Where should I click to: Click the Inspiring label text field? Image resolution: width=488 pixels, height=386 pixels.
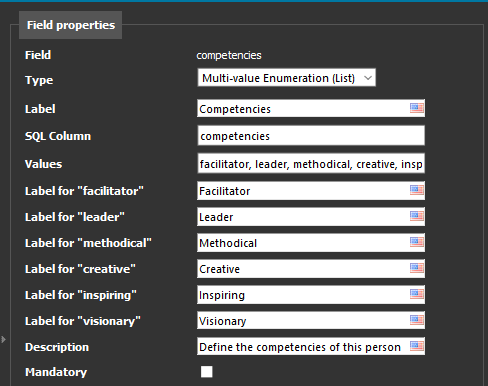[311, 294]
